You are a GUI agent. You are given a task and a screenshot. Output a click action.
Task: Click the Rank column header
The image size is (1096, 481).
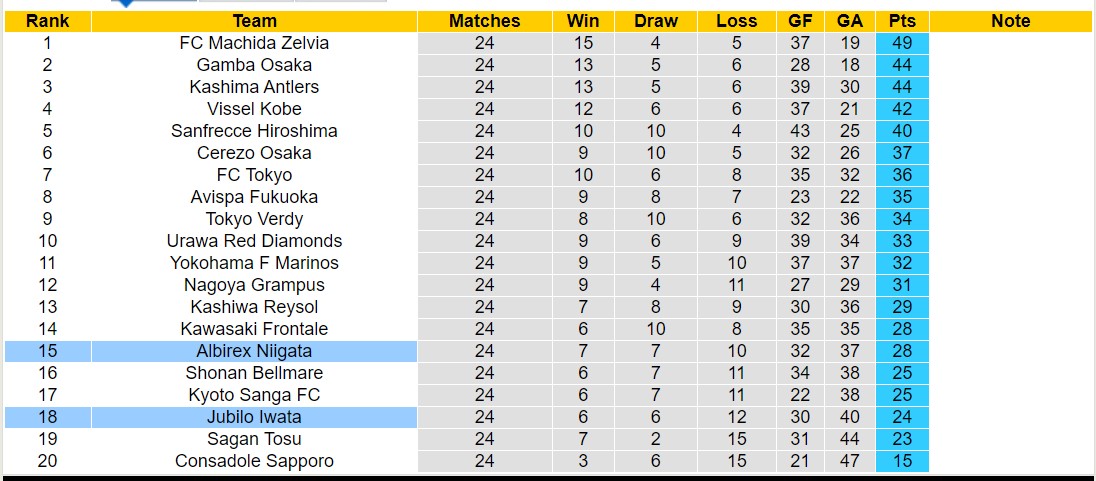(x=47, y=21)
